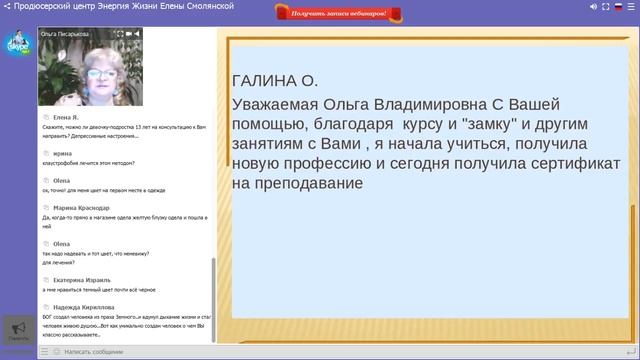Click the slide text beginning 'Уважаемая Ольга Владимировна'
This screenshot has height=360, width=640.
[x=426, y=144]
